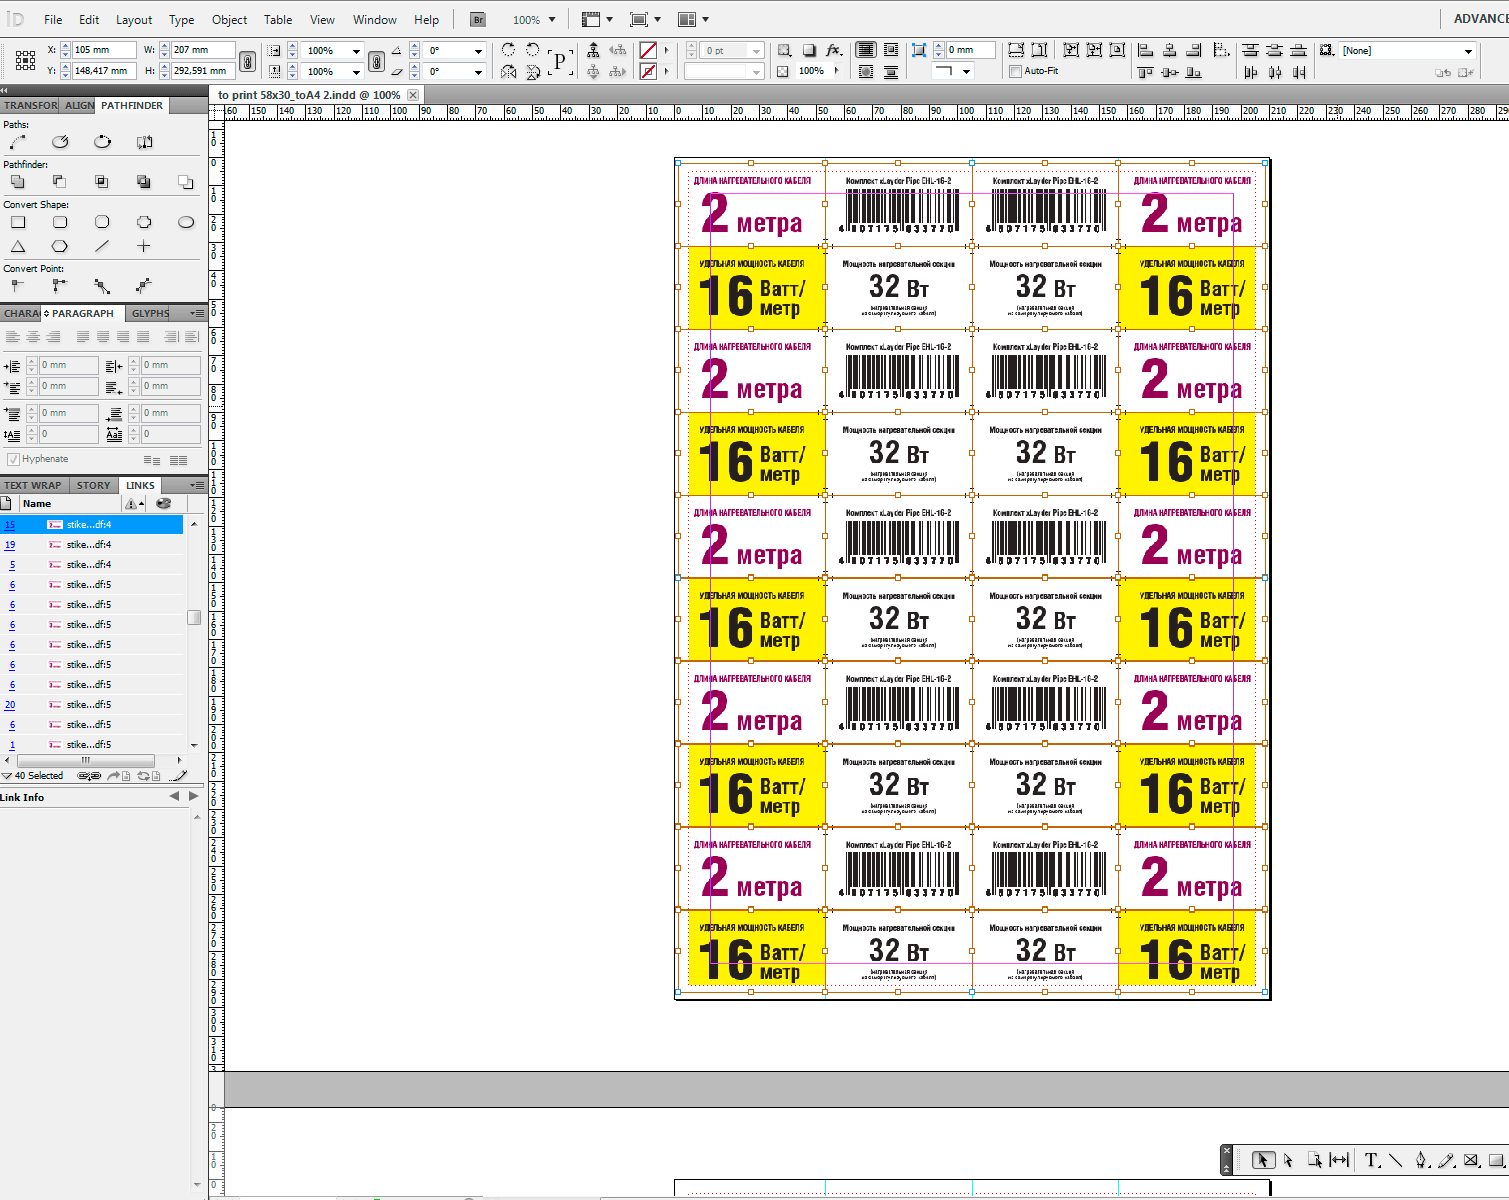Convert shape to ellipse icon
This screenshot has height=1200, width=1509.
click(x=186, y=222)
